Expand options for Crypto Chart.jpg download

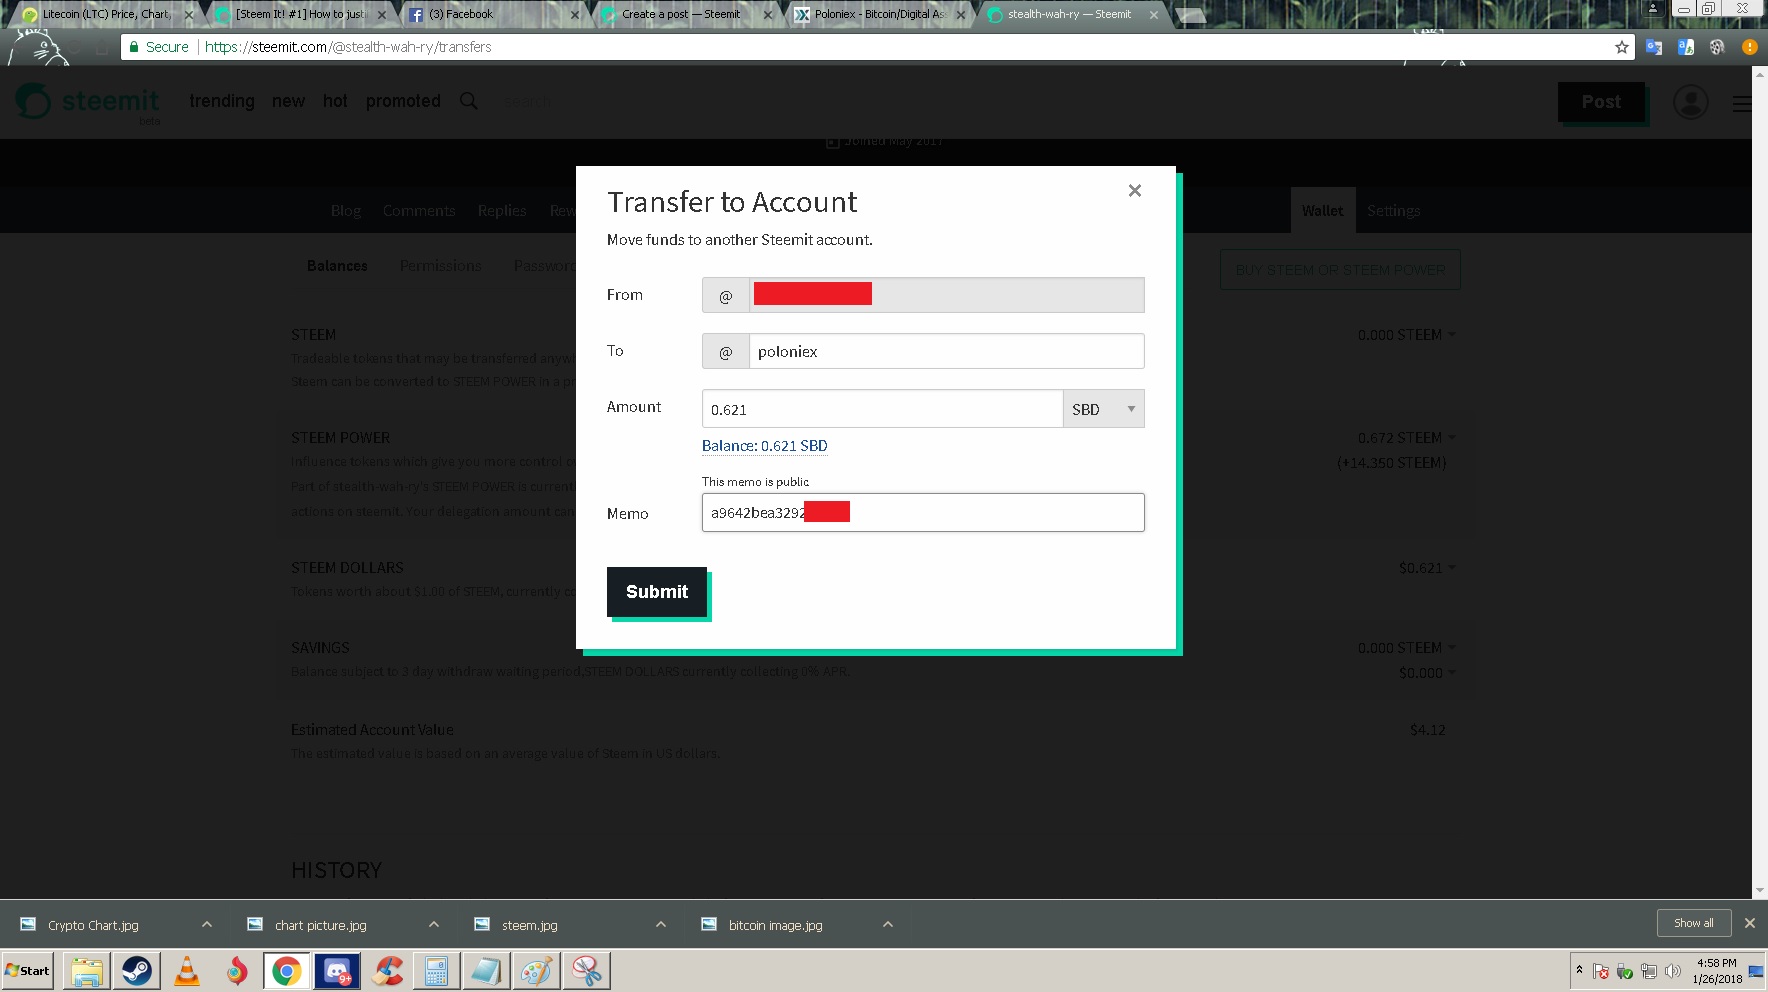point(207,925)
